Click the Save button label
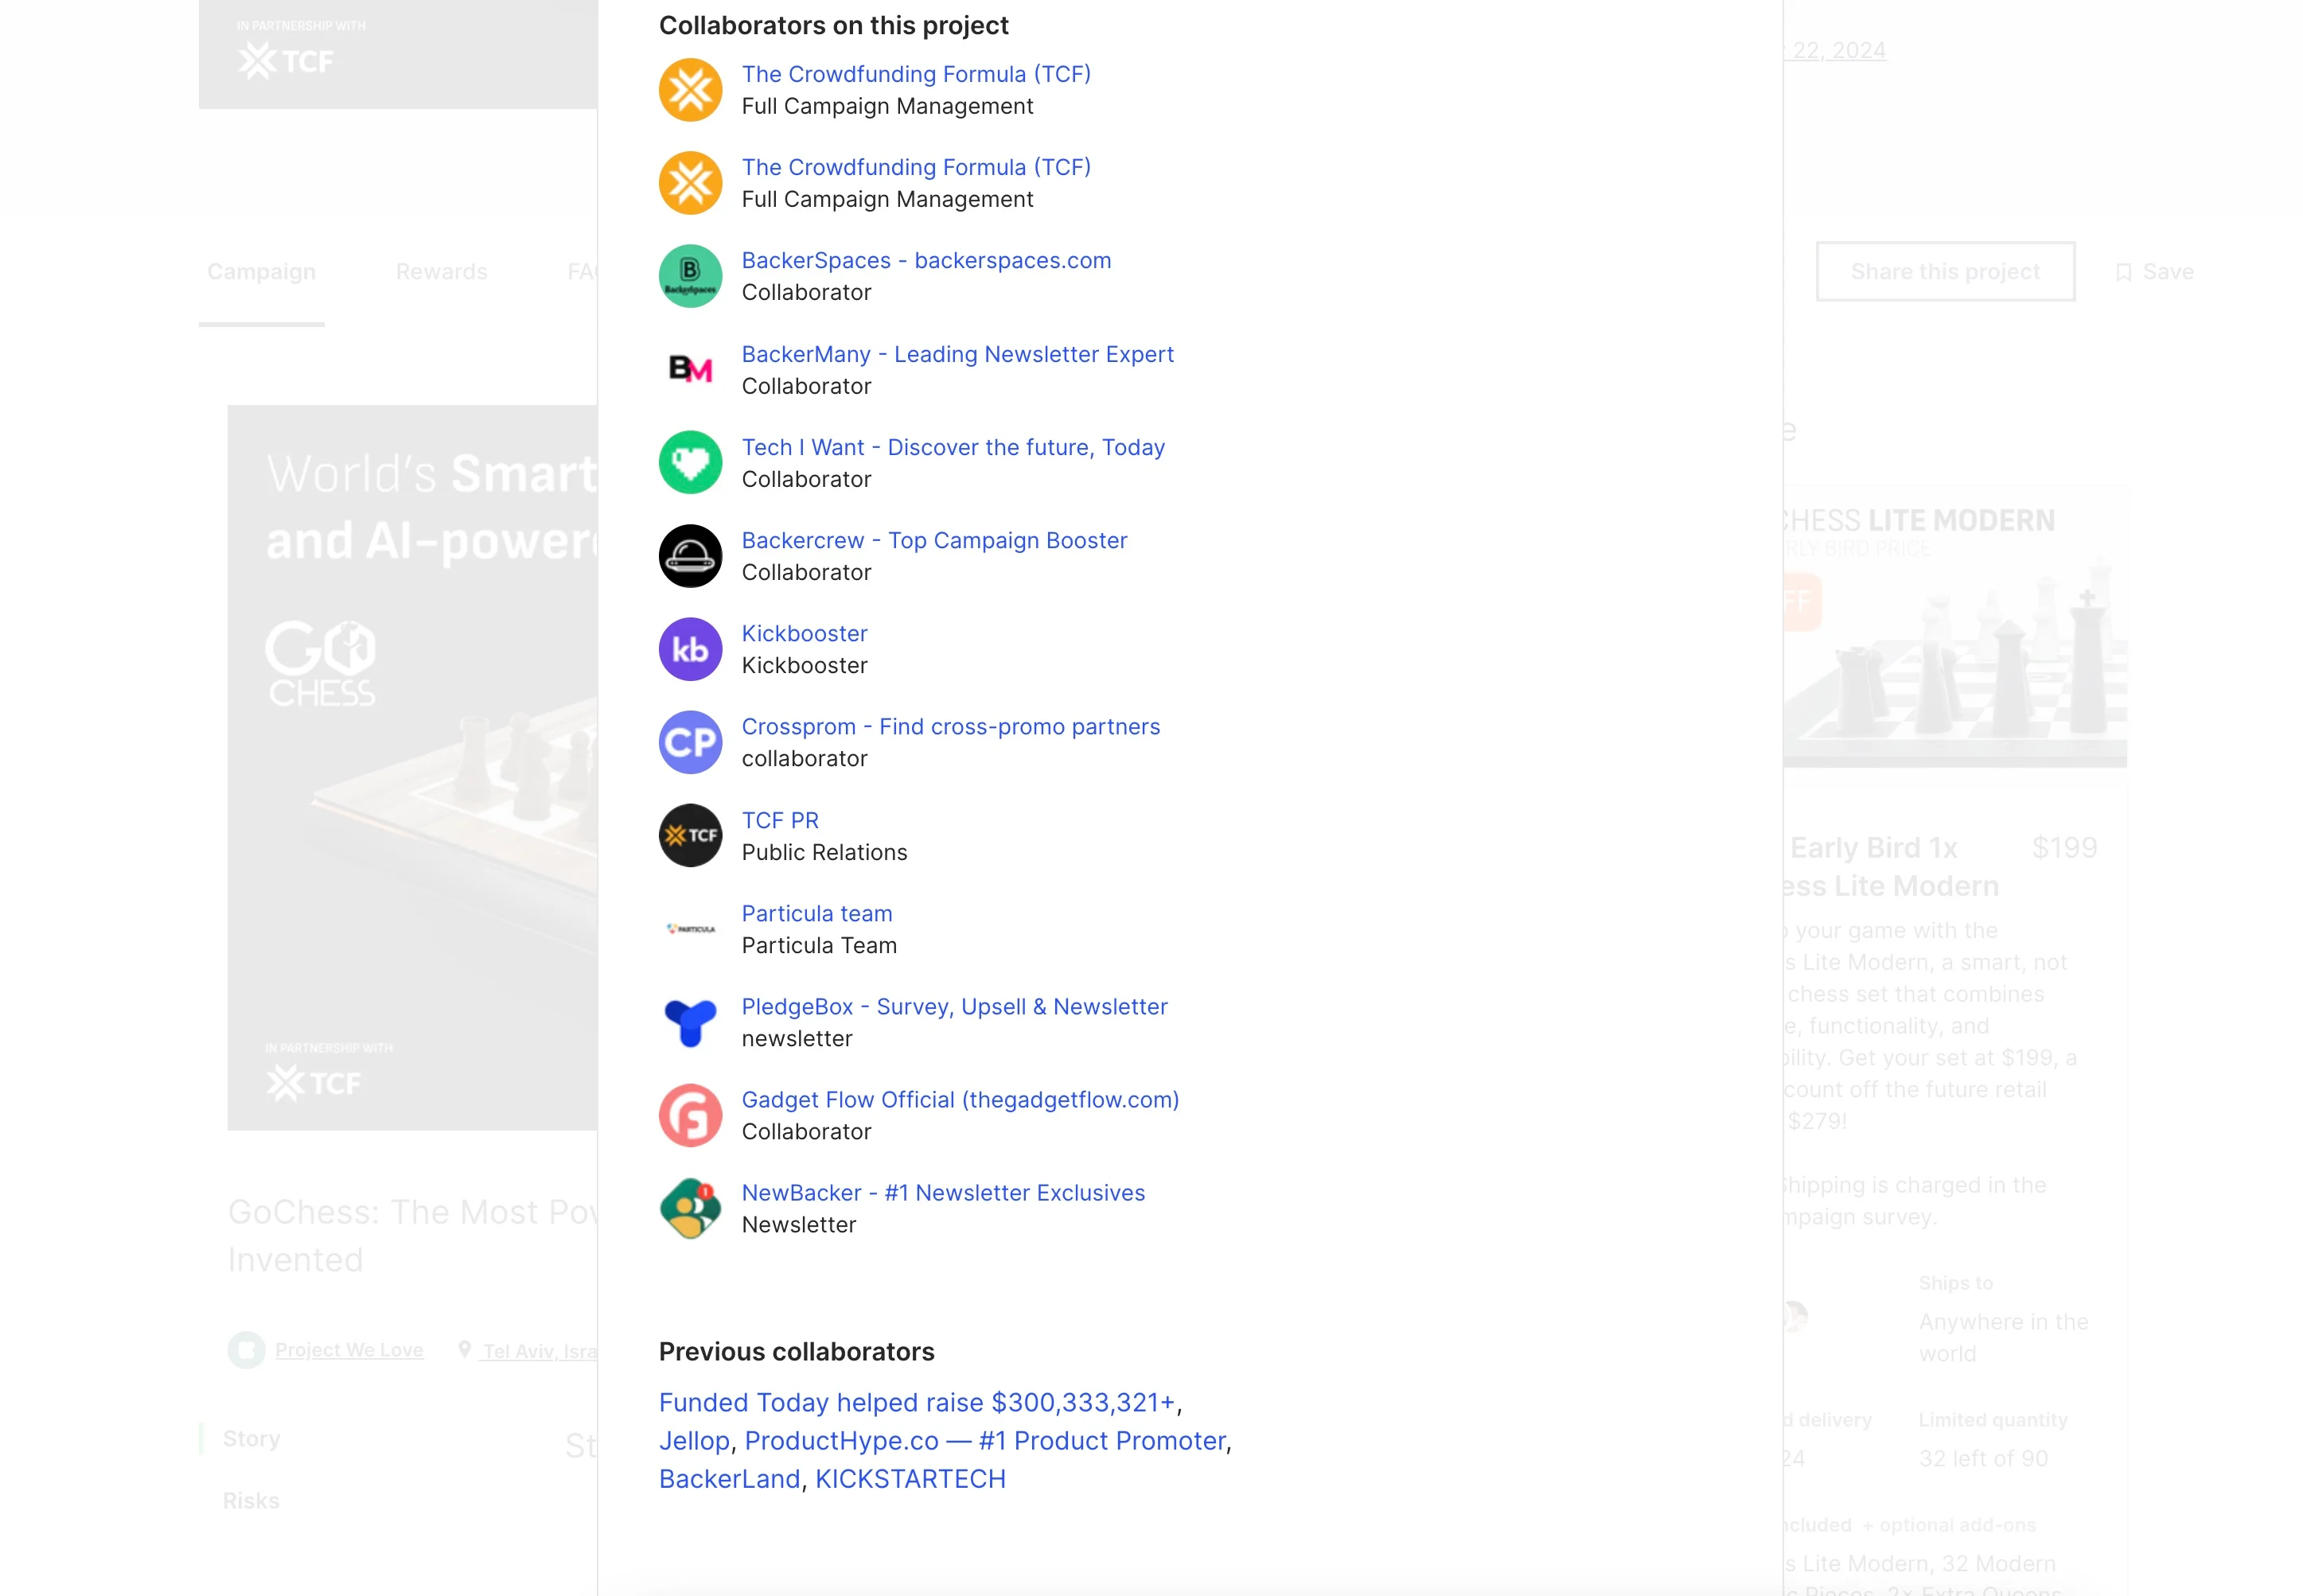2303x1596 pixels. click(x=2168, y=272)
